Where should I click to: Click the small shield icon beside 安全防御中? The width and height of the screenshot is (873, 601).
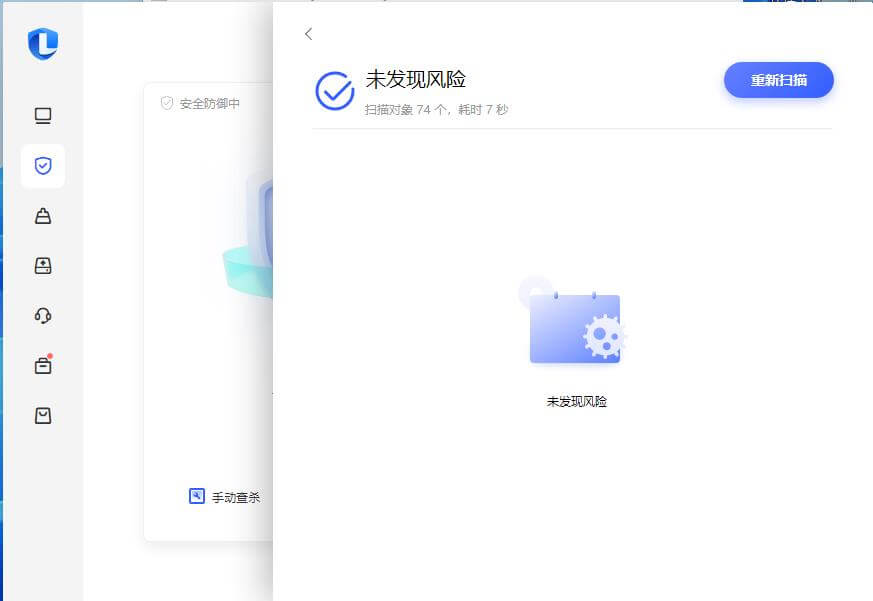tap(166, 103)
